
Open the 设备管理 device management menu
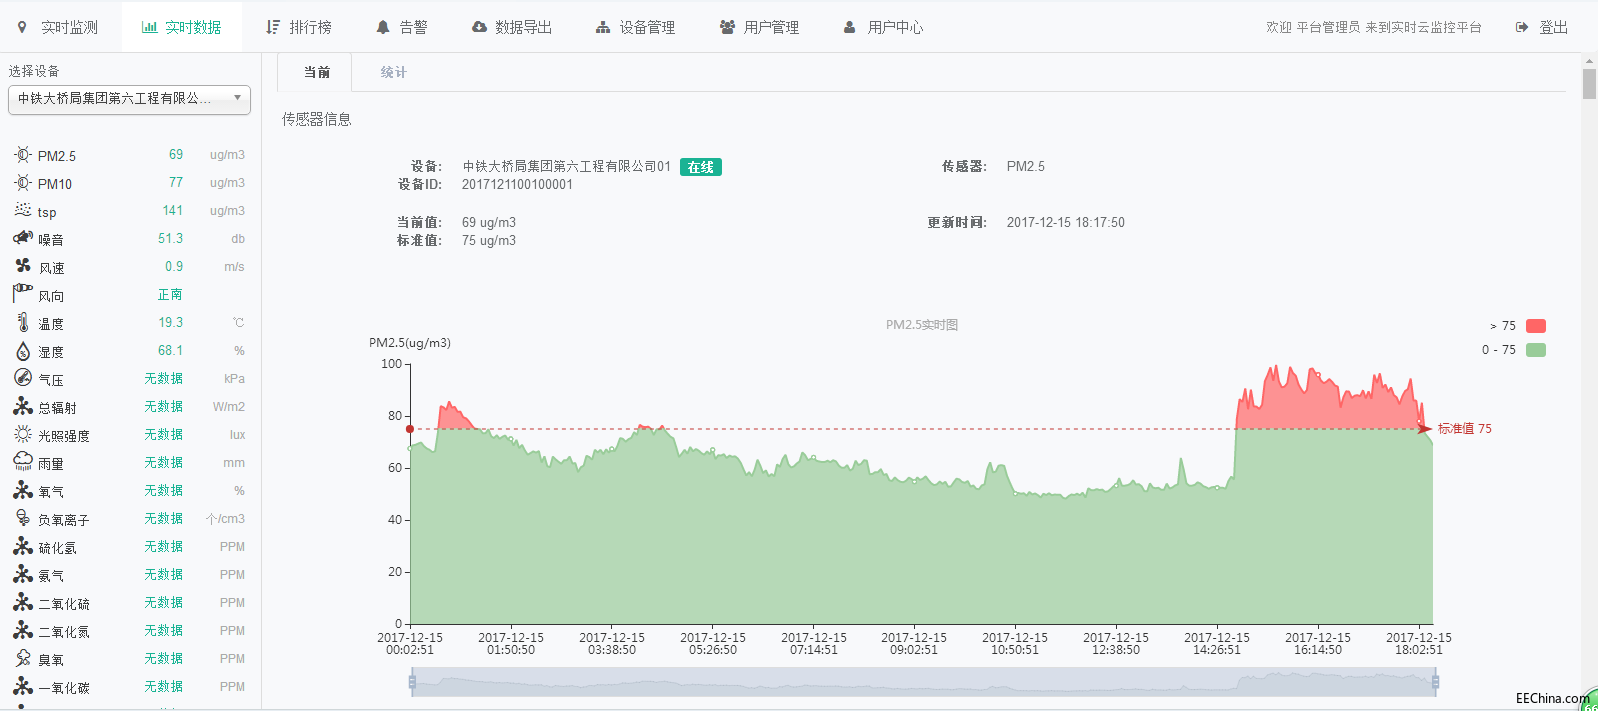pos(635,27)
